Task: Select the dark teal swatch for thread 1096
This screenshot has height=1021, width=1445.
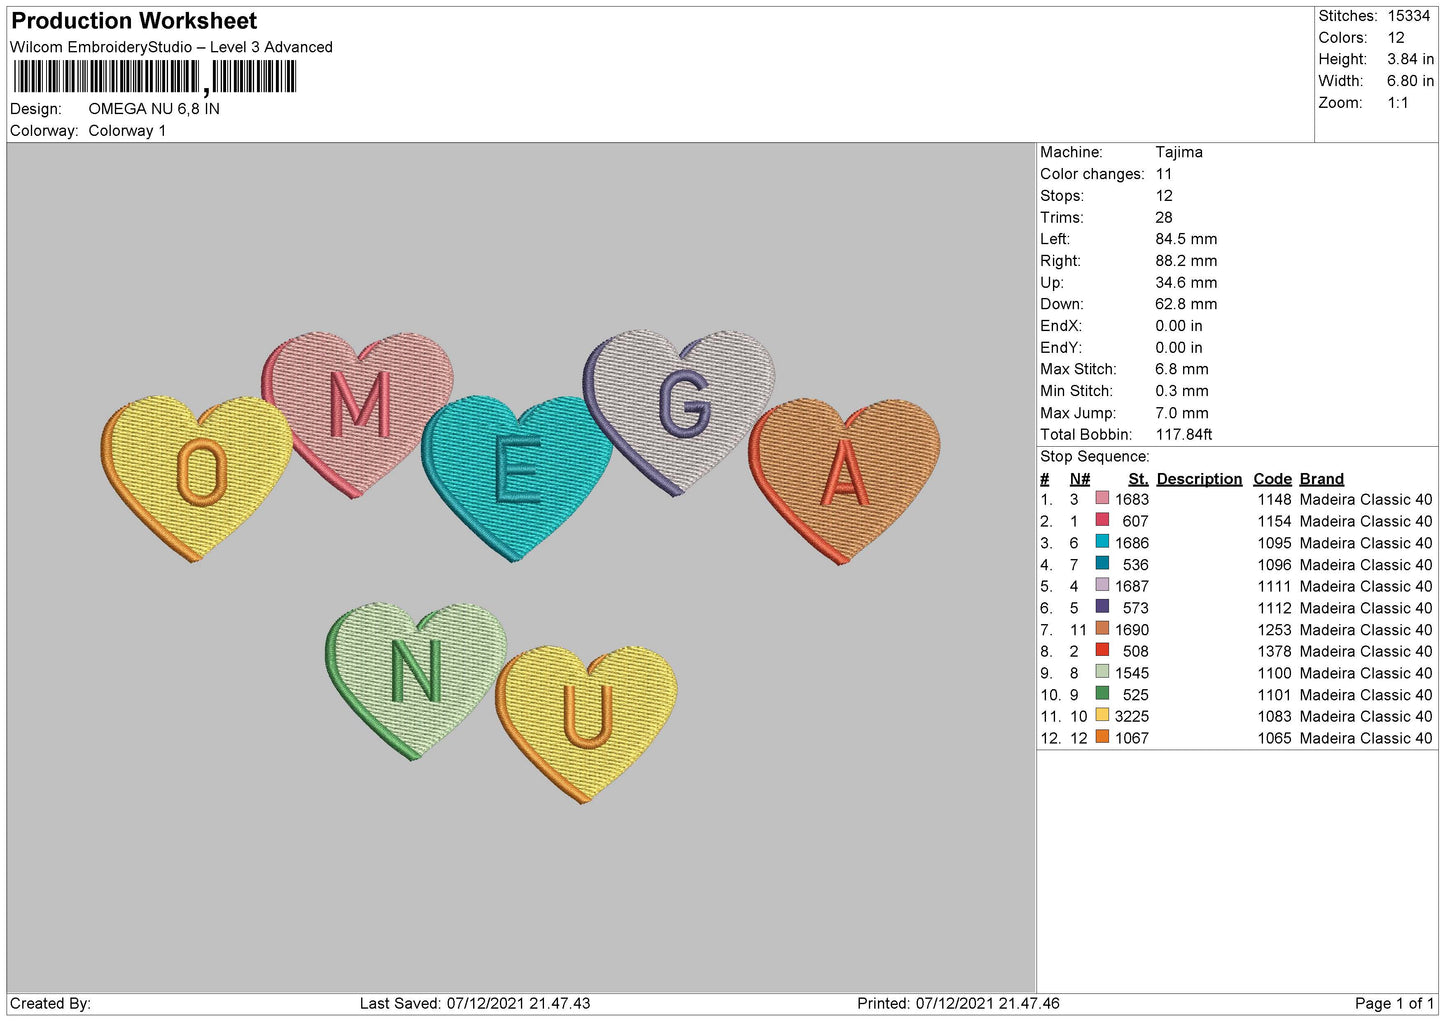Action: (x=1102, y=564)
